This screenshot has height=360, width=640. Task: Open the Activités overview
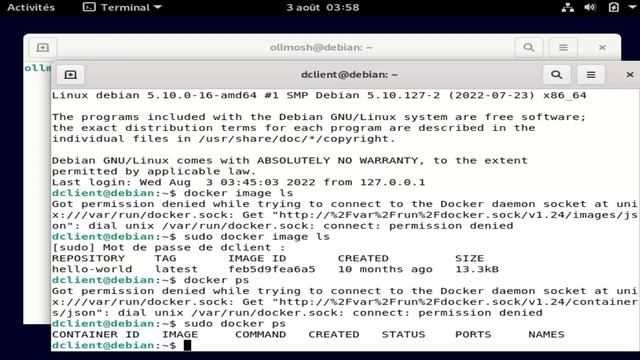pyautogui.click(x=31, y=7)
